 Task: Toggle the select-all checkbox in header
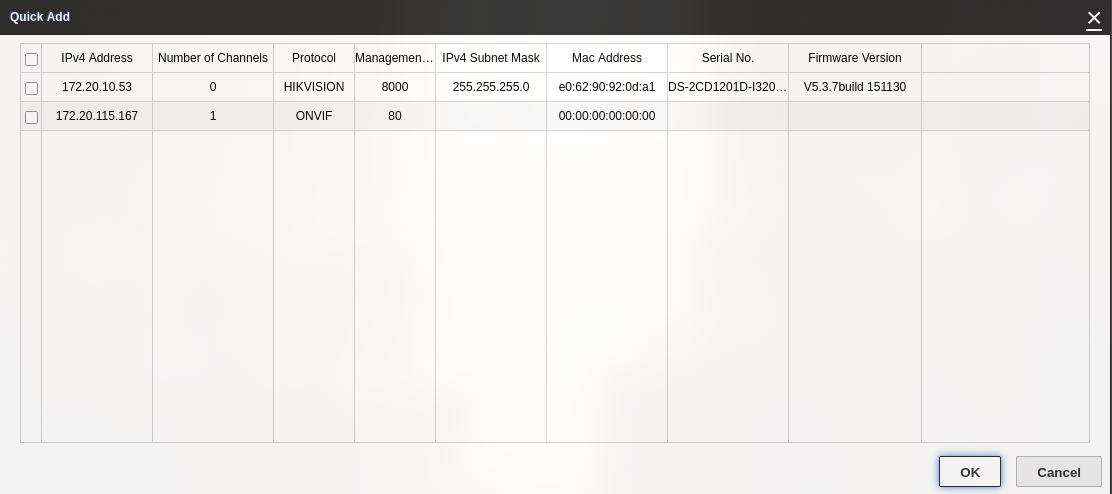click(31, 59)
